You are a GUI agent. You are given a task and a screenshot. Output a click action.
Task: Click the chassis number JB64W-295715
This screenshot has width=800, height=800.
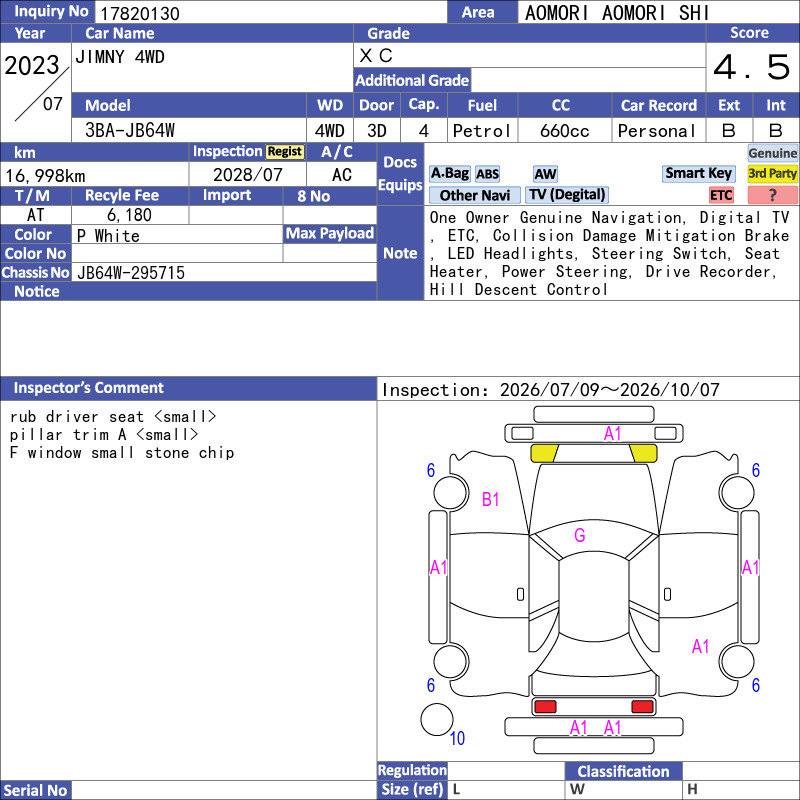point(131,272)
